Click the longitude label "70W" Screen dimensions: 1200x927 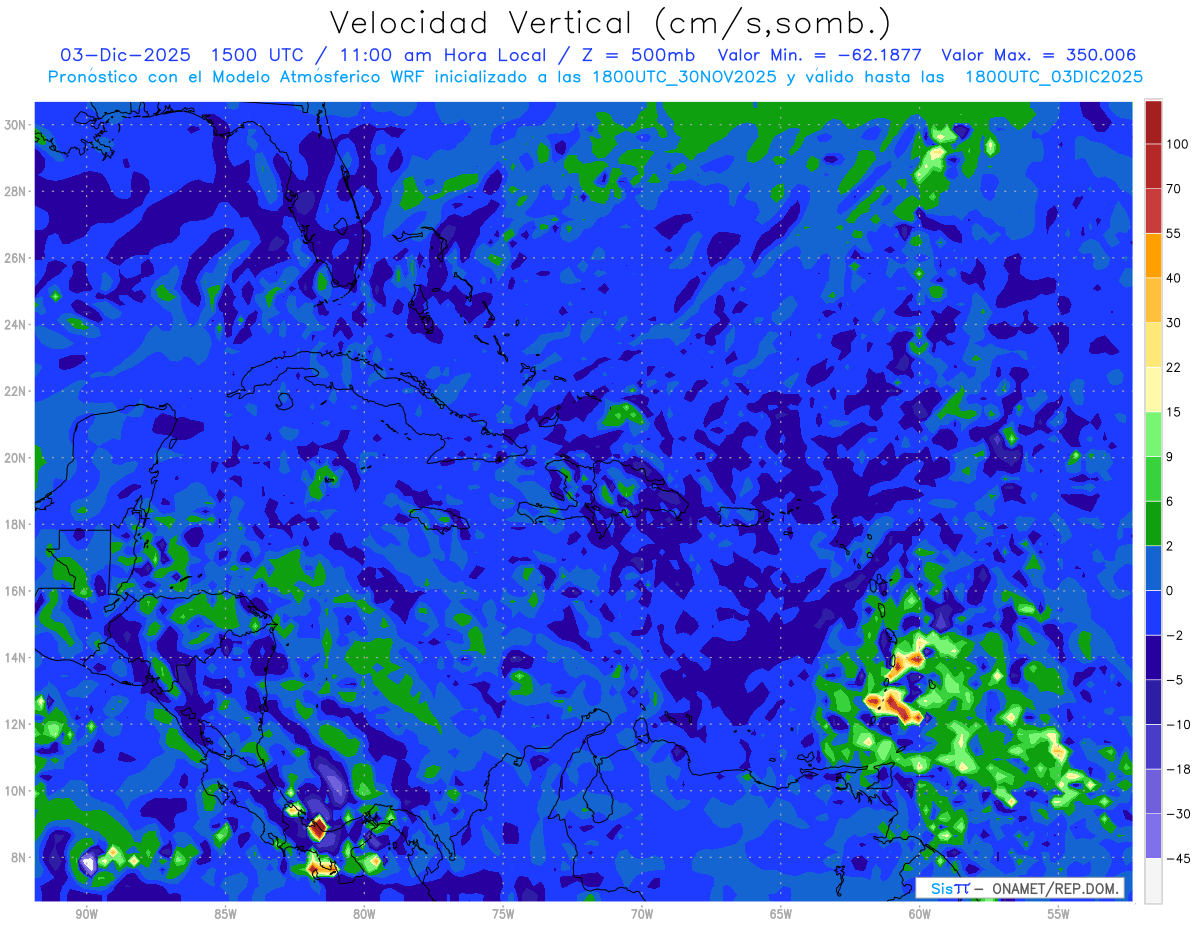pos(643,914)
